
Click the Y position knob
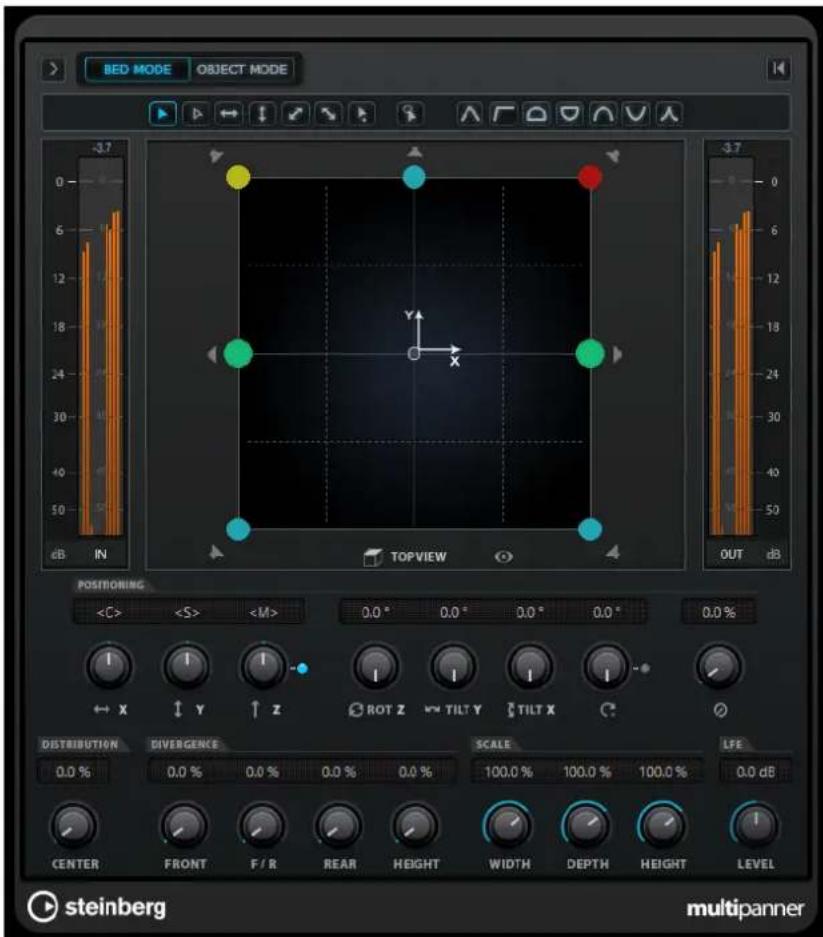[x=186, y=666]
